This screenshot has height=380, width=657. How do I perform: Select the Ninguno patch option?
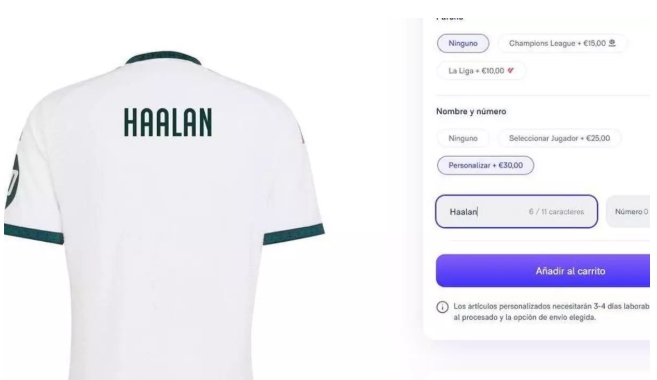pyautogui.click(x=463, y=43)
